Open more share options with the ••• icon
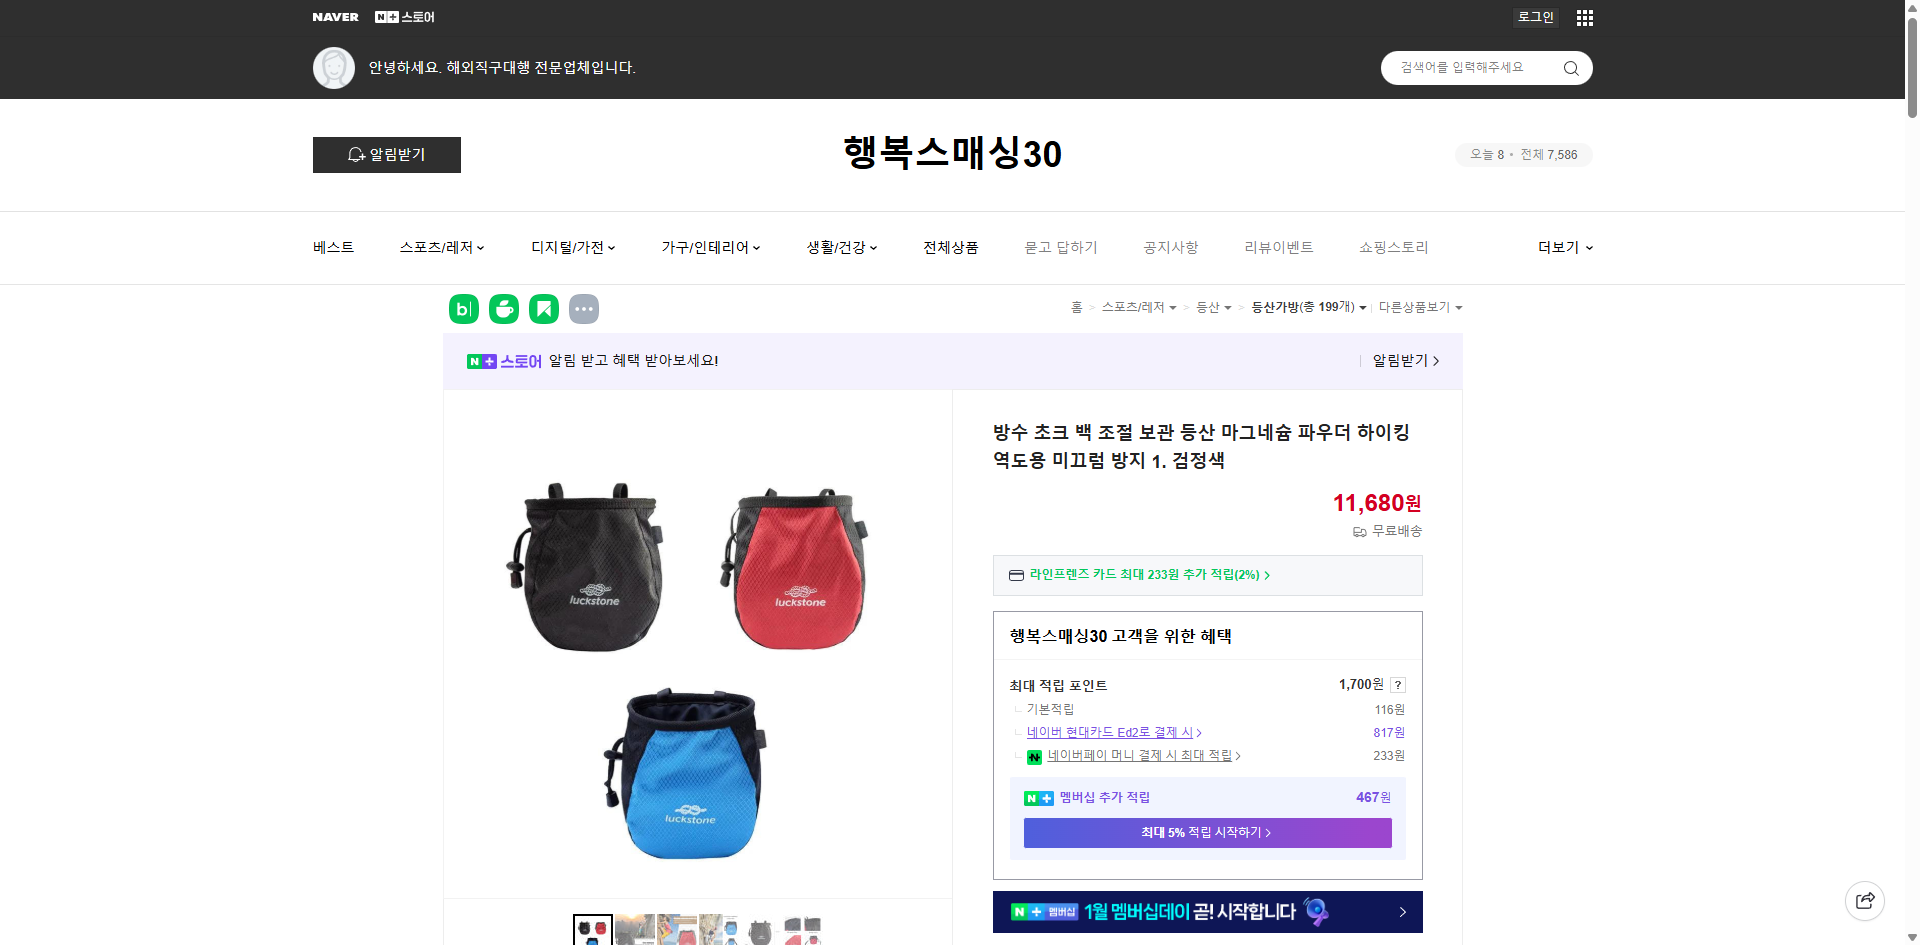 pos(584,309)
